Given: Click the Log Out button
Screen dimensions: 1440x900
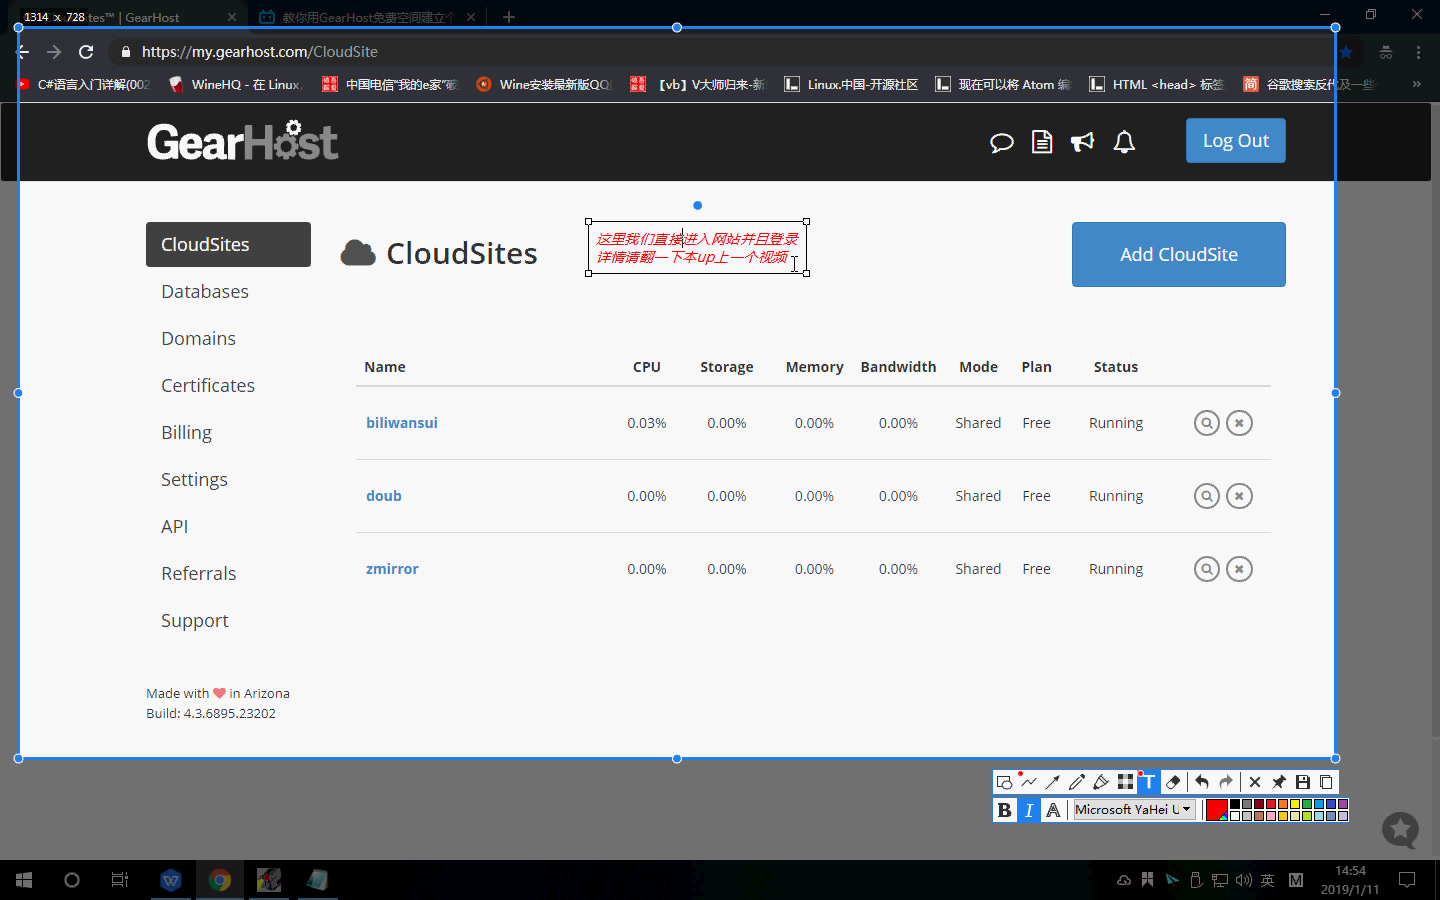Looking at the screenshot, I should point(1236,141).
